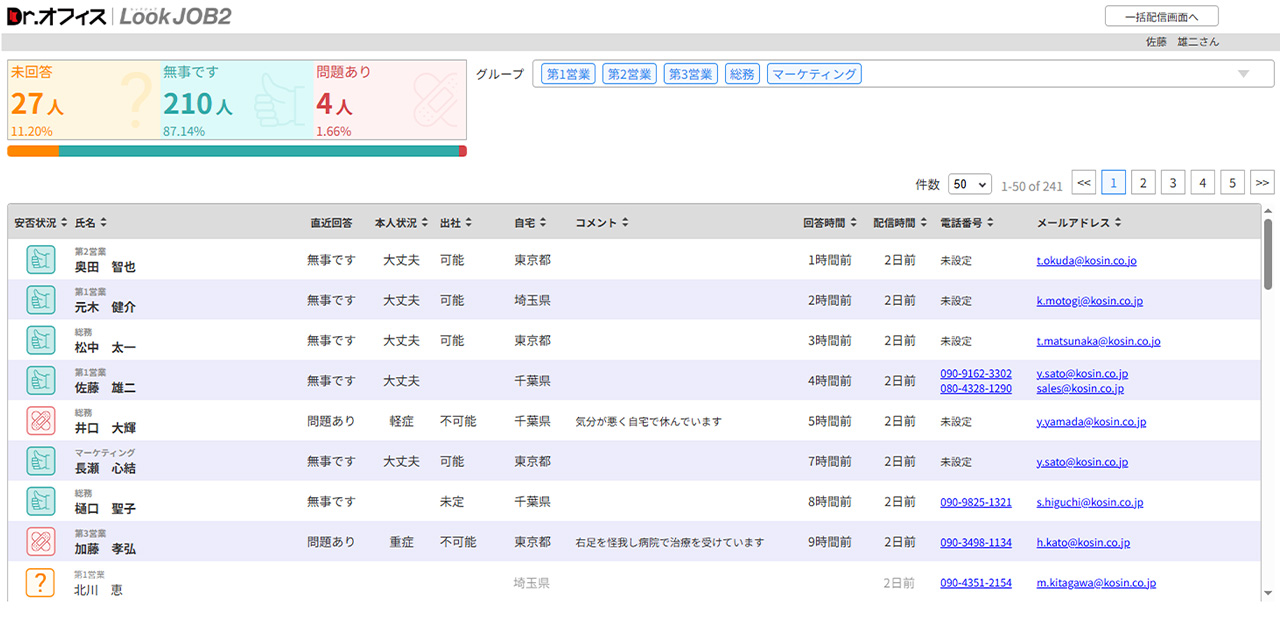This screenshot has width=1280, height=620.
Task: Open the 一括配信画面へ button
Action: point(1161,16)
